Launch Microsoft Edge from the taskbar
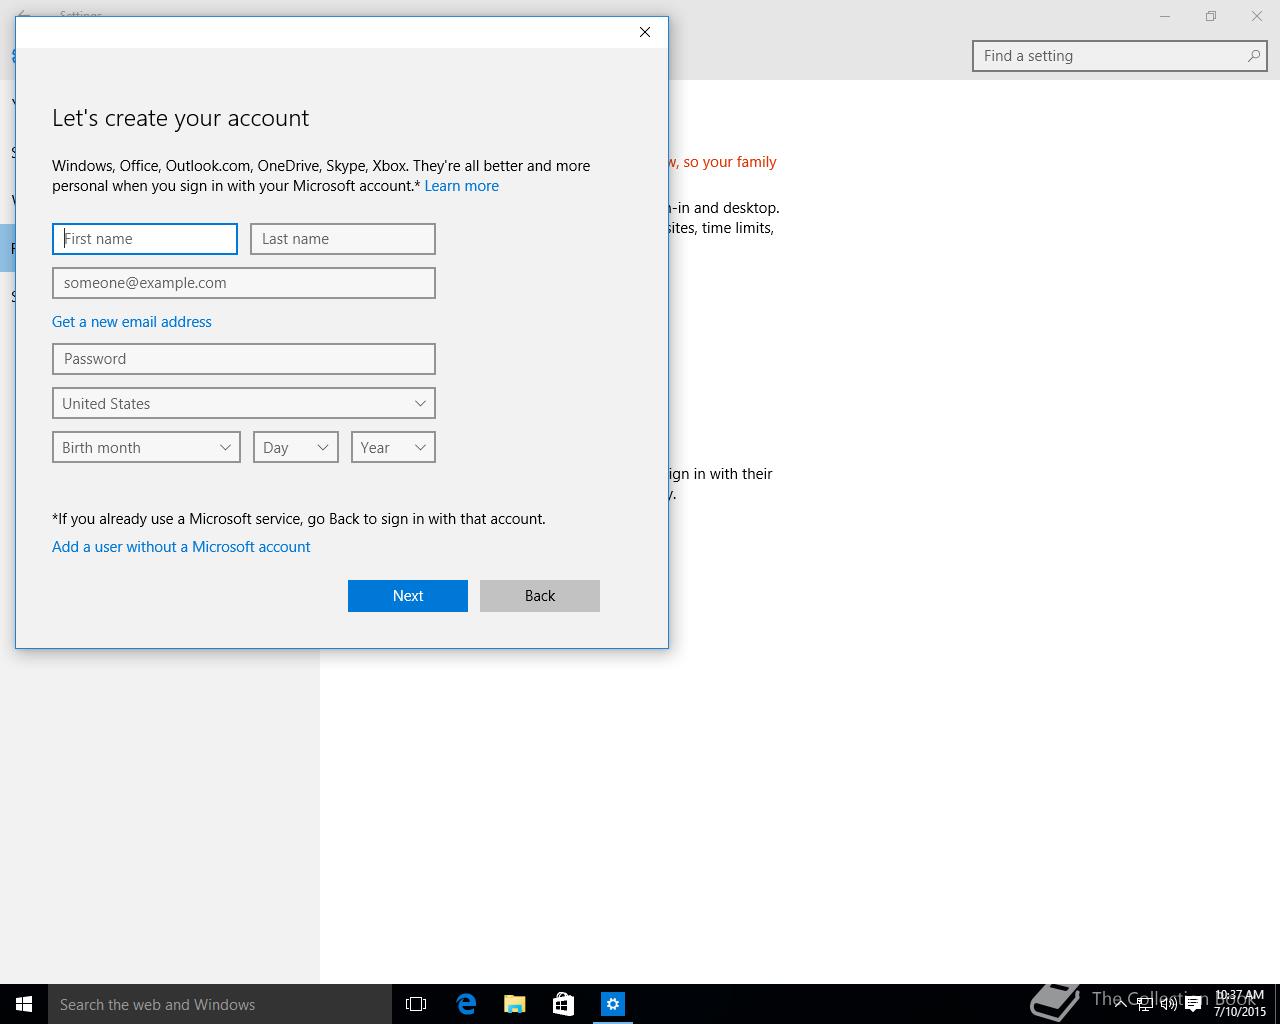This screenshot has width=1280, height=1024. [466, 1004]
